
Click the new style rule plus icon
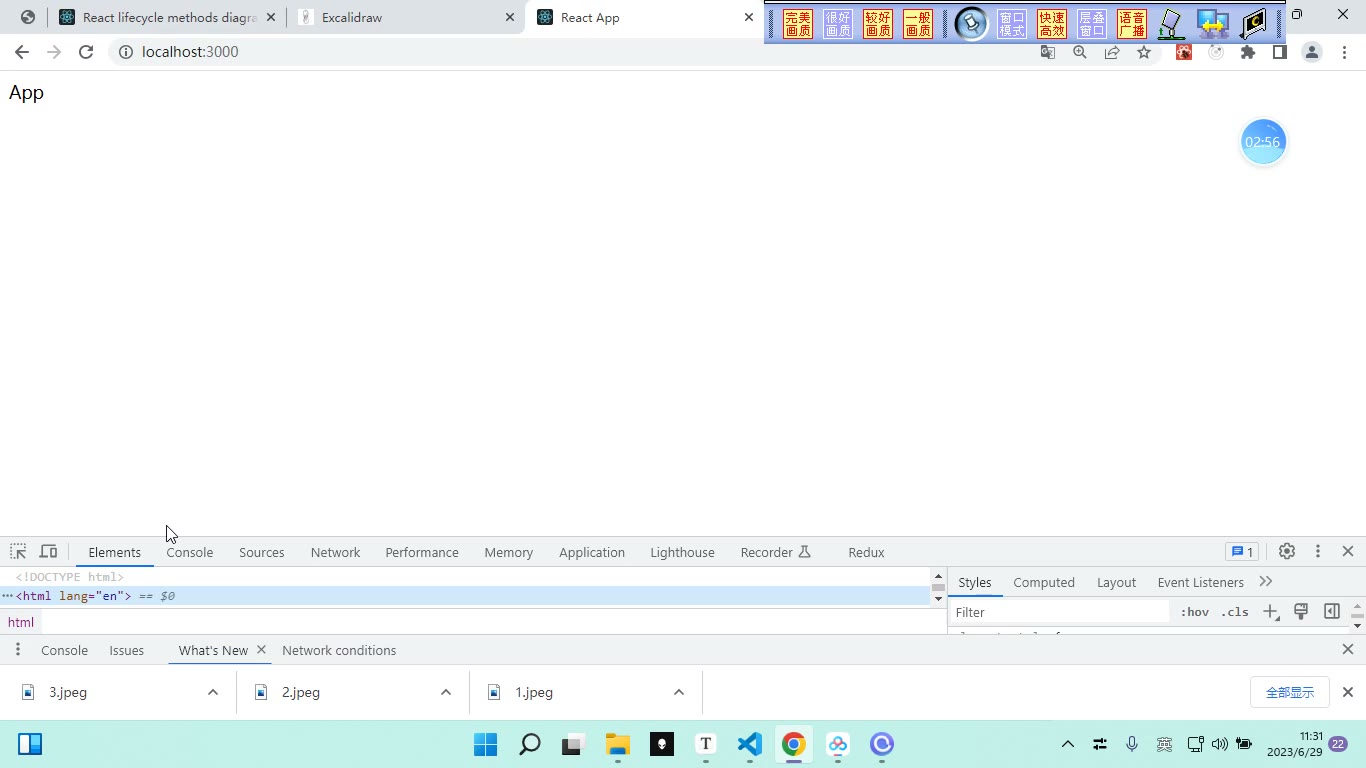click(x=1271, y=612)
